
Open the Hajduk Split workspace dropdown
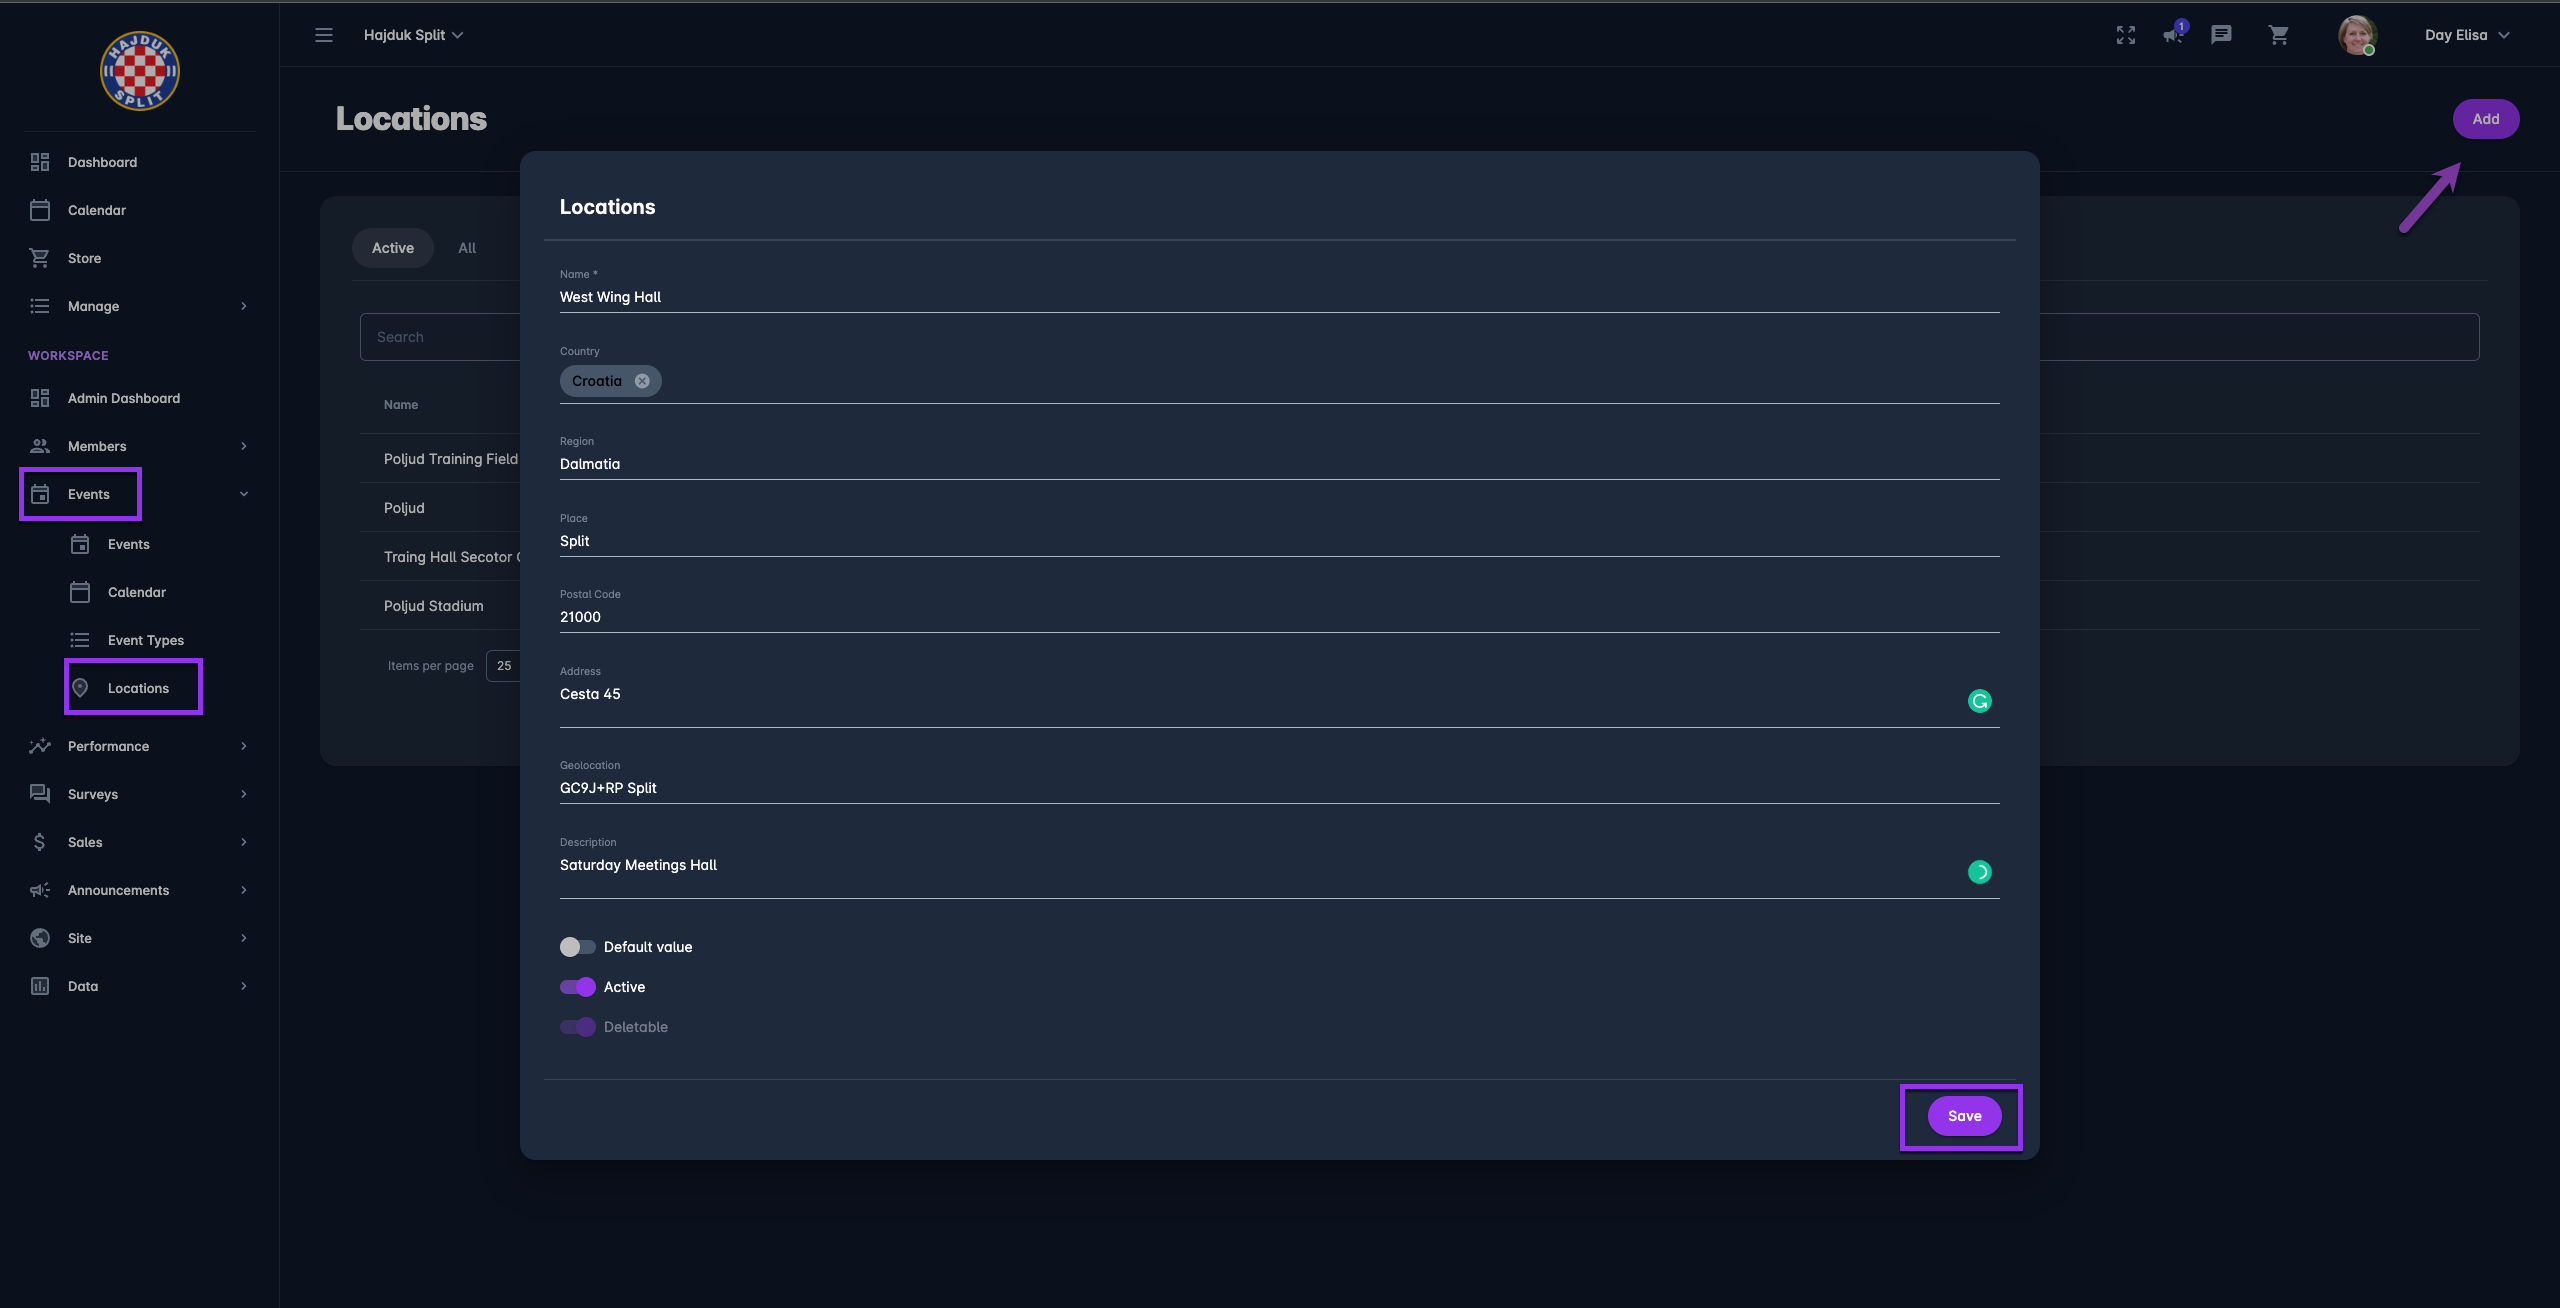(413, 35)
